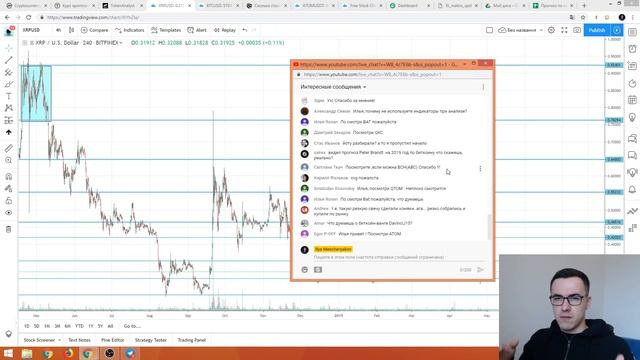This screenshot has width=640, height=360.
Task: Open the notifications bell icon
Action: coord(632,189)
